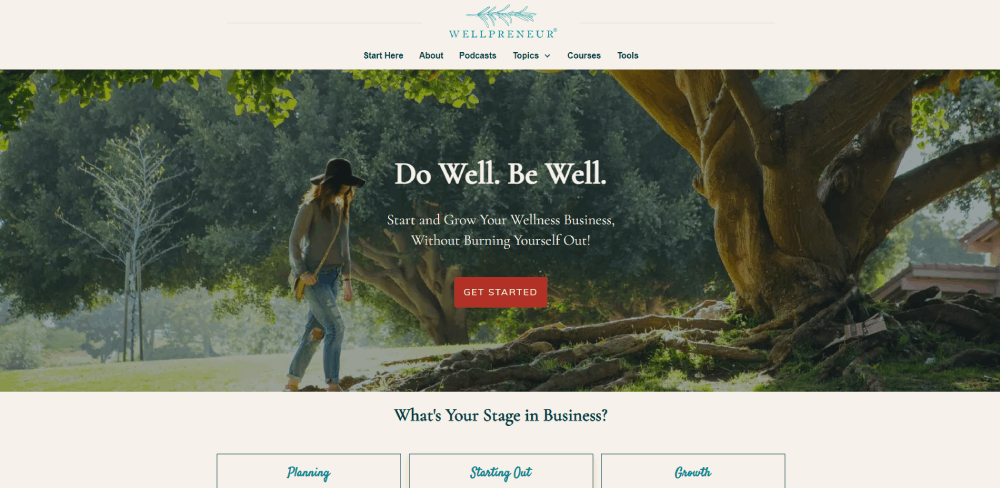This screenshot has height=488, width=1000.
Task: Open the Podcasts menu item
Action: 478,55
